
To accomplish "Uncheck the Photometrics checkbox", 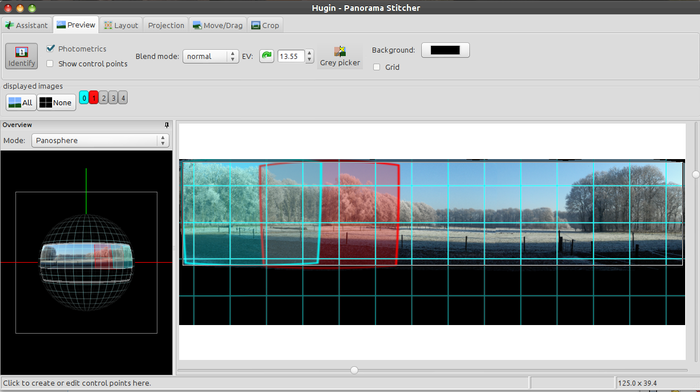I will [x=50, y=48].
